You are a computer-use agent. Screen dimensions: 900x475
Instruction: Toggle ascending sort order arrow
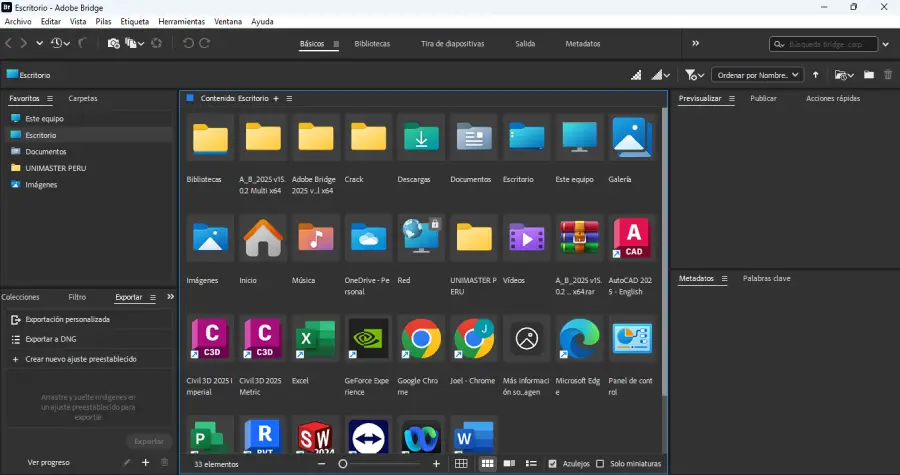[x=815, y=74]
